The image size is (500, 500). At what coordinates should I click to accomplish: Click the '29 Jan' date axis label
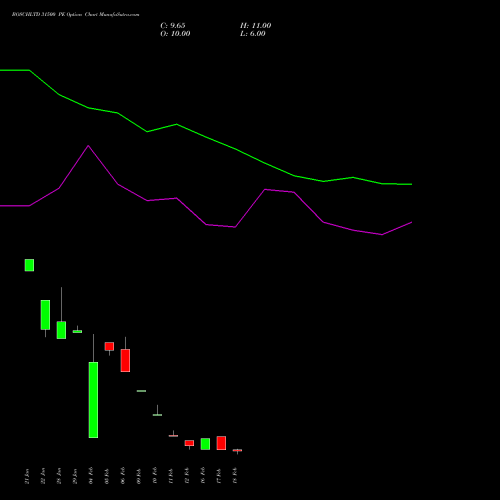pos(75,476)
